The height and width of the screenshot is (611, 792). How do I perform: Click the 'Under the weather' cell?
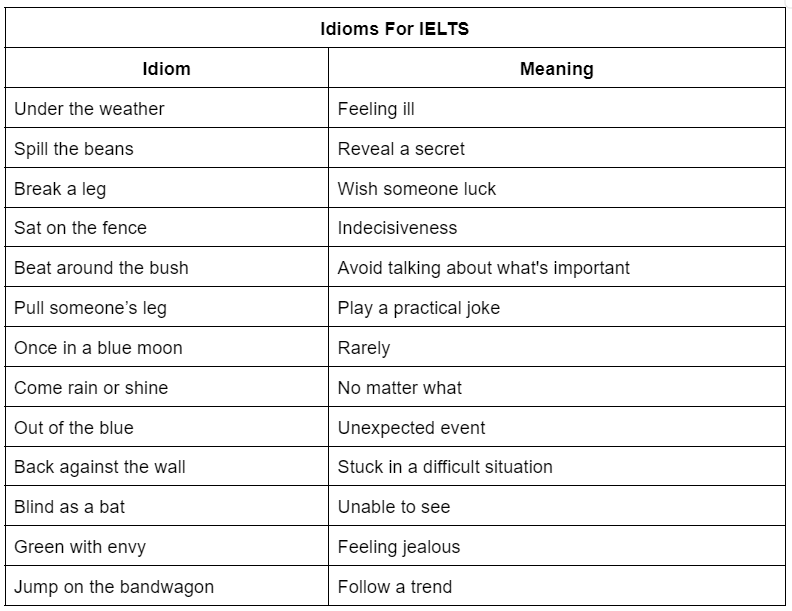89,109
